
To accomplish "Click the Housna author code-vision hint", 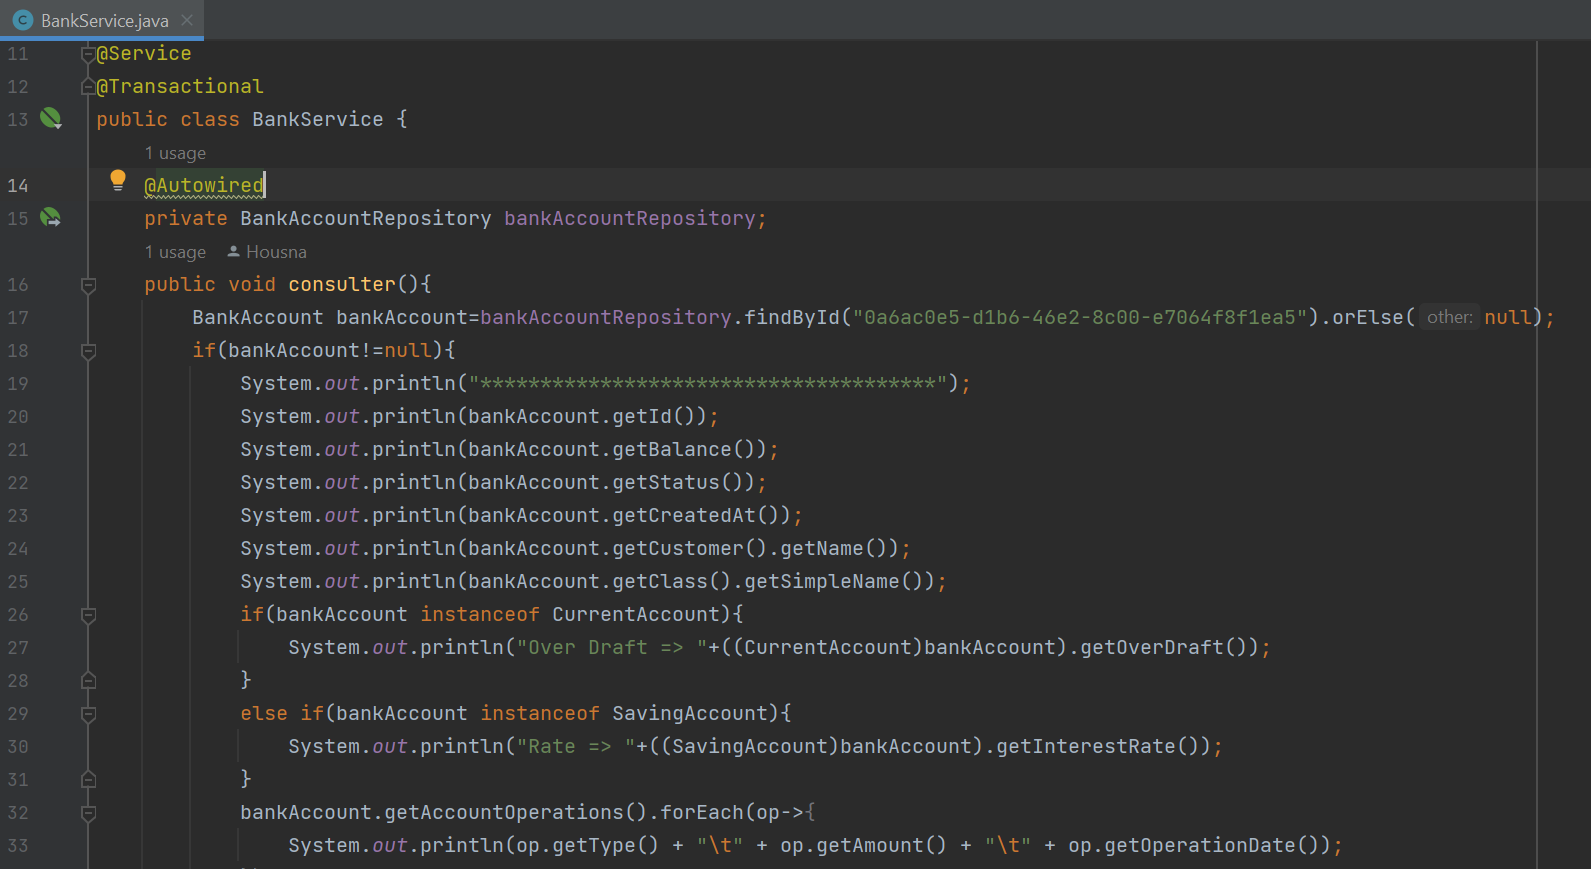I will tap(267, 252).
